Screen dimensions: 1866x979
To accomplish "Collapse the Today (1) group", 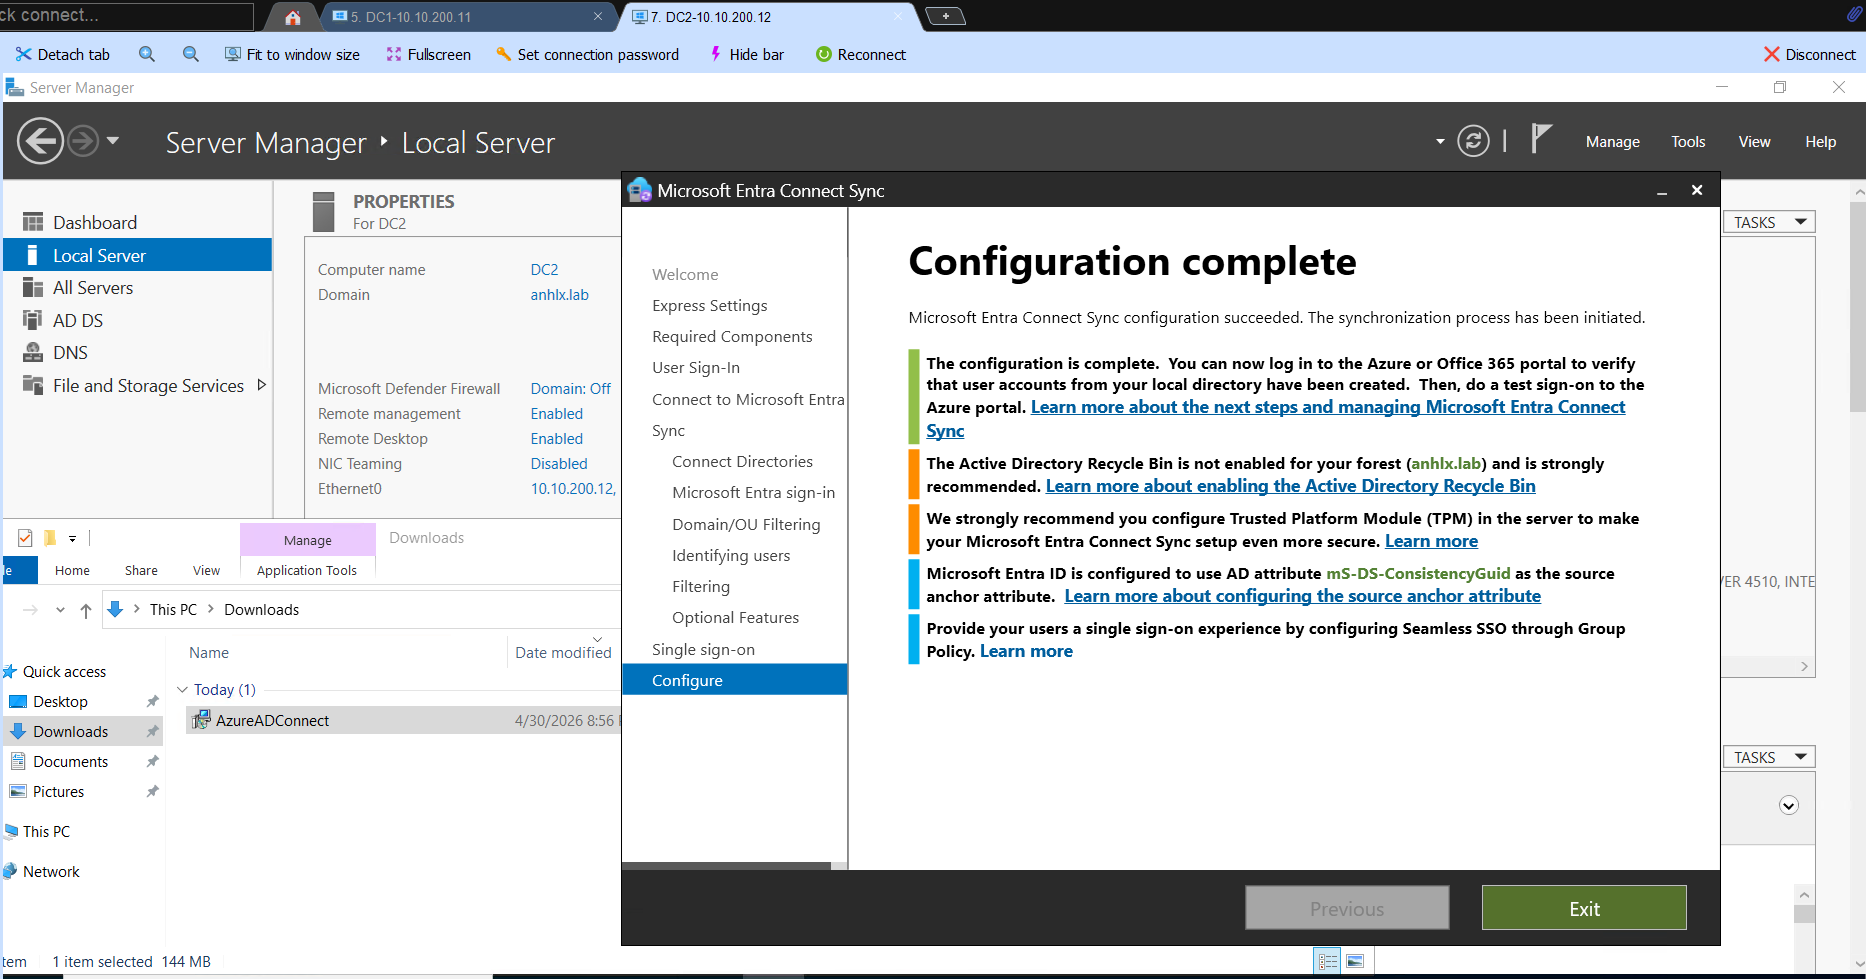I will point(182,690).
